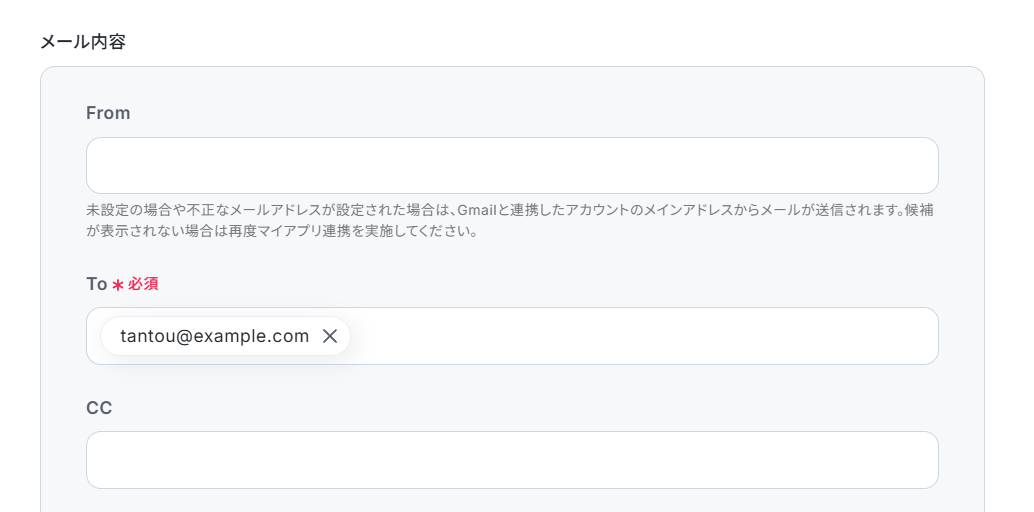Click the メール内容 section heading
Screen dimensions: 1034x512
82,42
